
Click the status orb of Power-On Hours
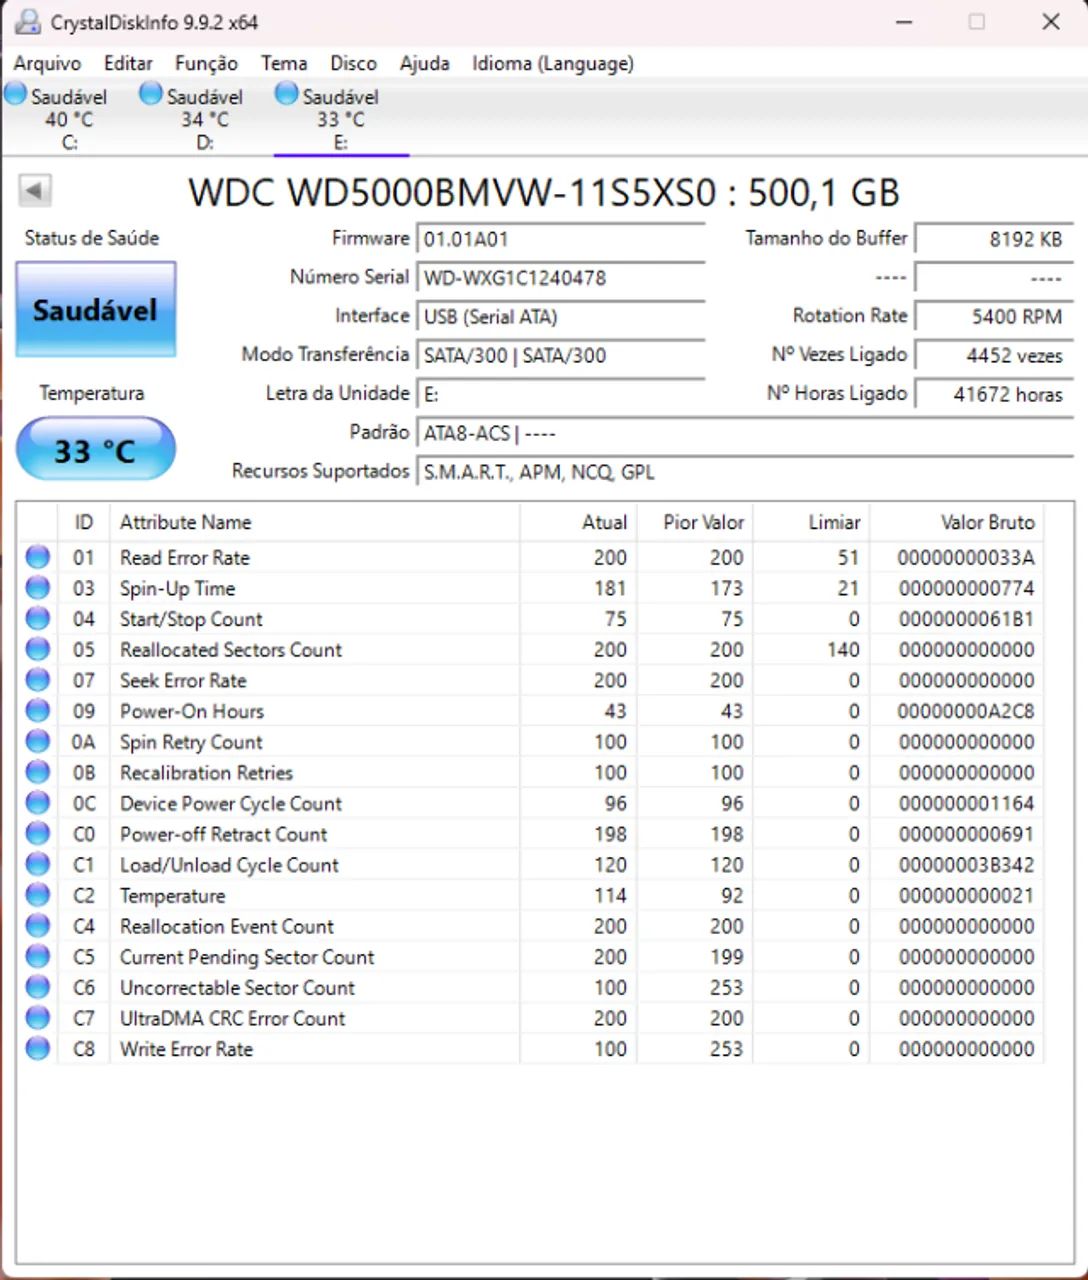[x=38, y=711]
